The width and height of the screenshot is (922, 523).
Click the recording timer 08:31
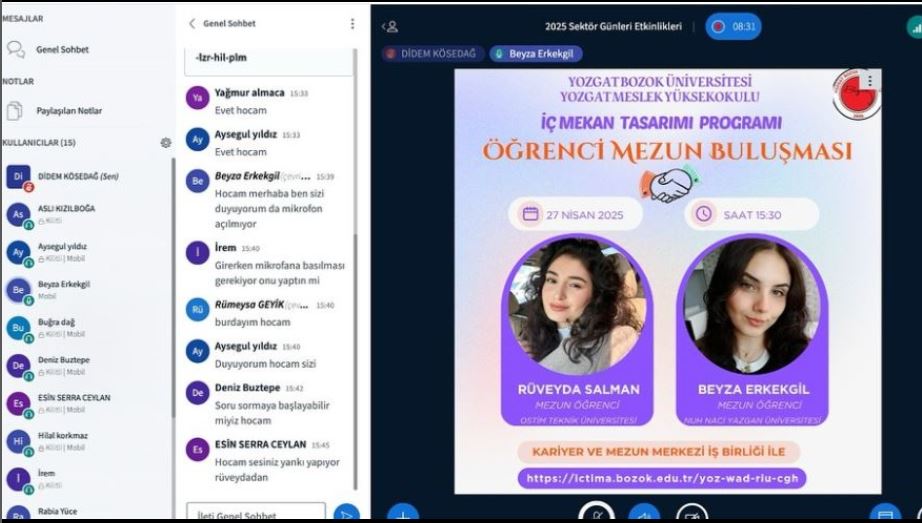[x=744, y=26]
